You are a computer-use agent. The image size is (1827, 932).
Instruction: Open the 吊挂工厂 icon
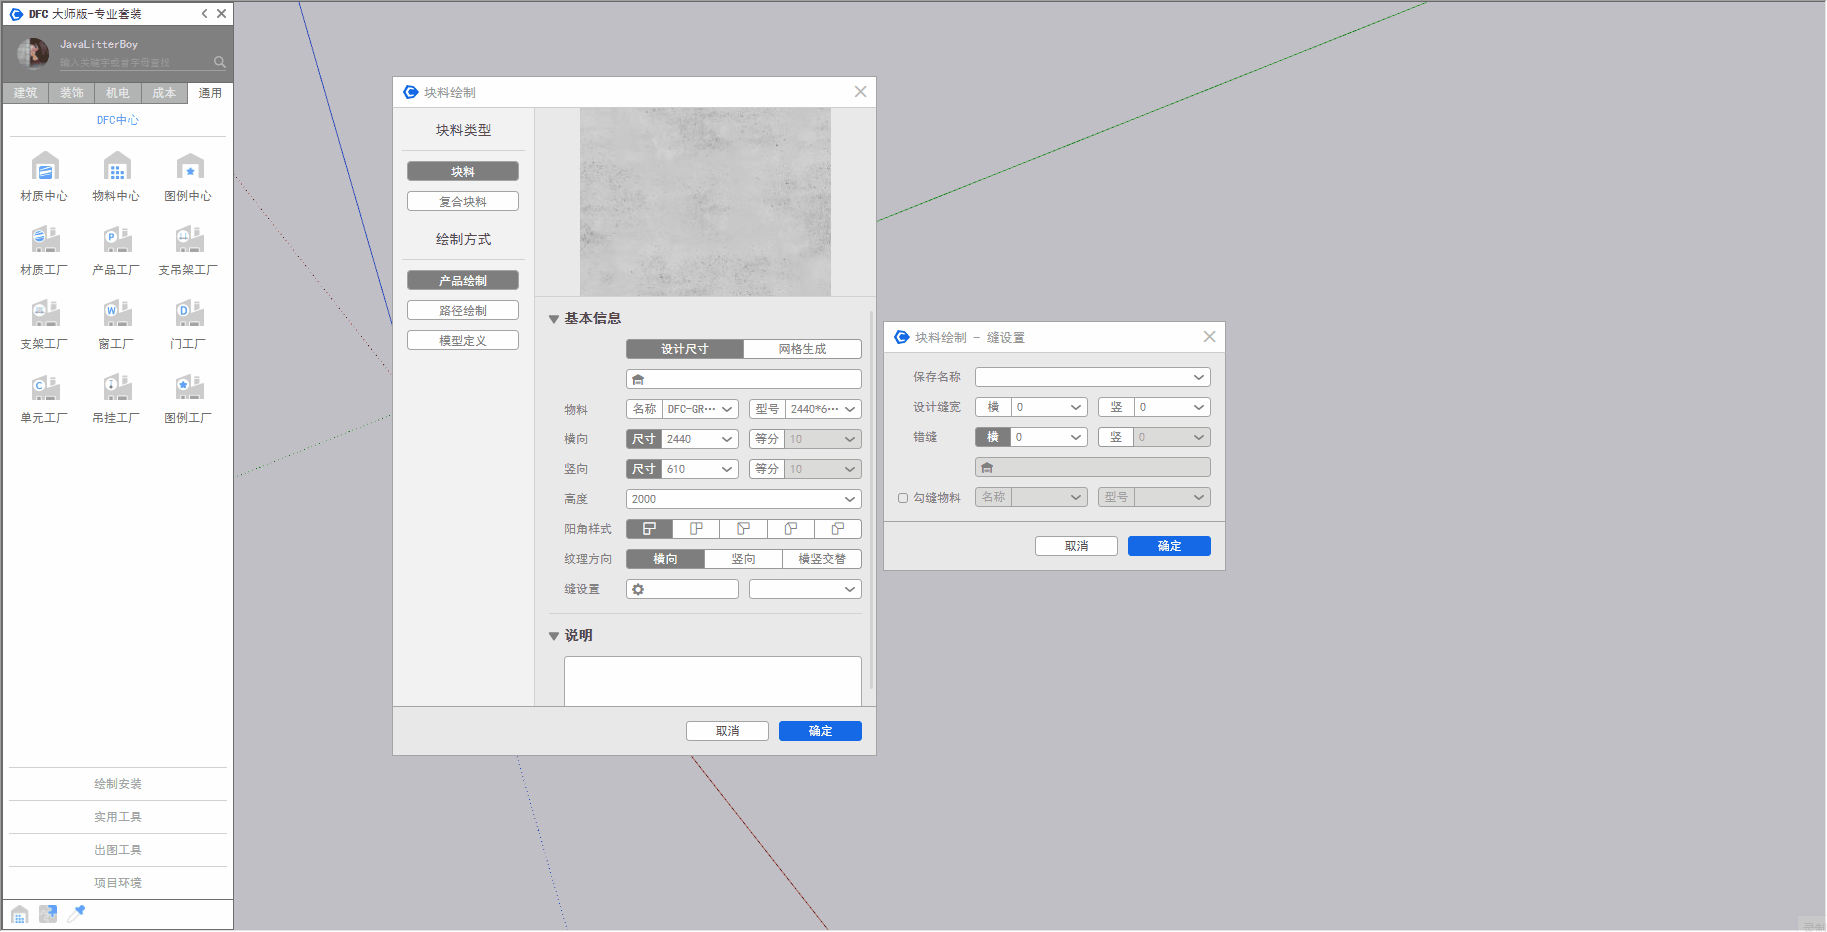click(117, 389)
